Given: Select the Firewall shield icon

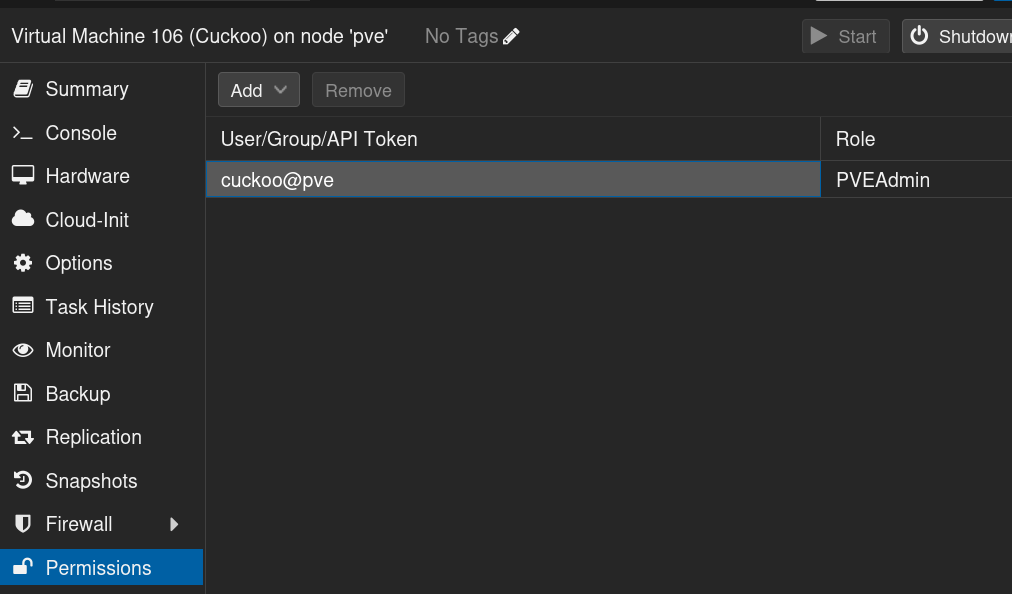Looking at the screenshot, I should click(x=22, y=524).
